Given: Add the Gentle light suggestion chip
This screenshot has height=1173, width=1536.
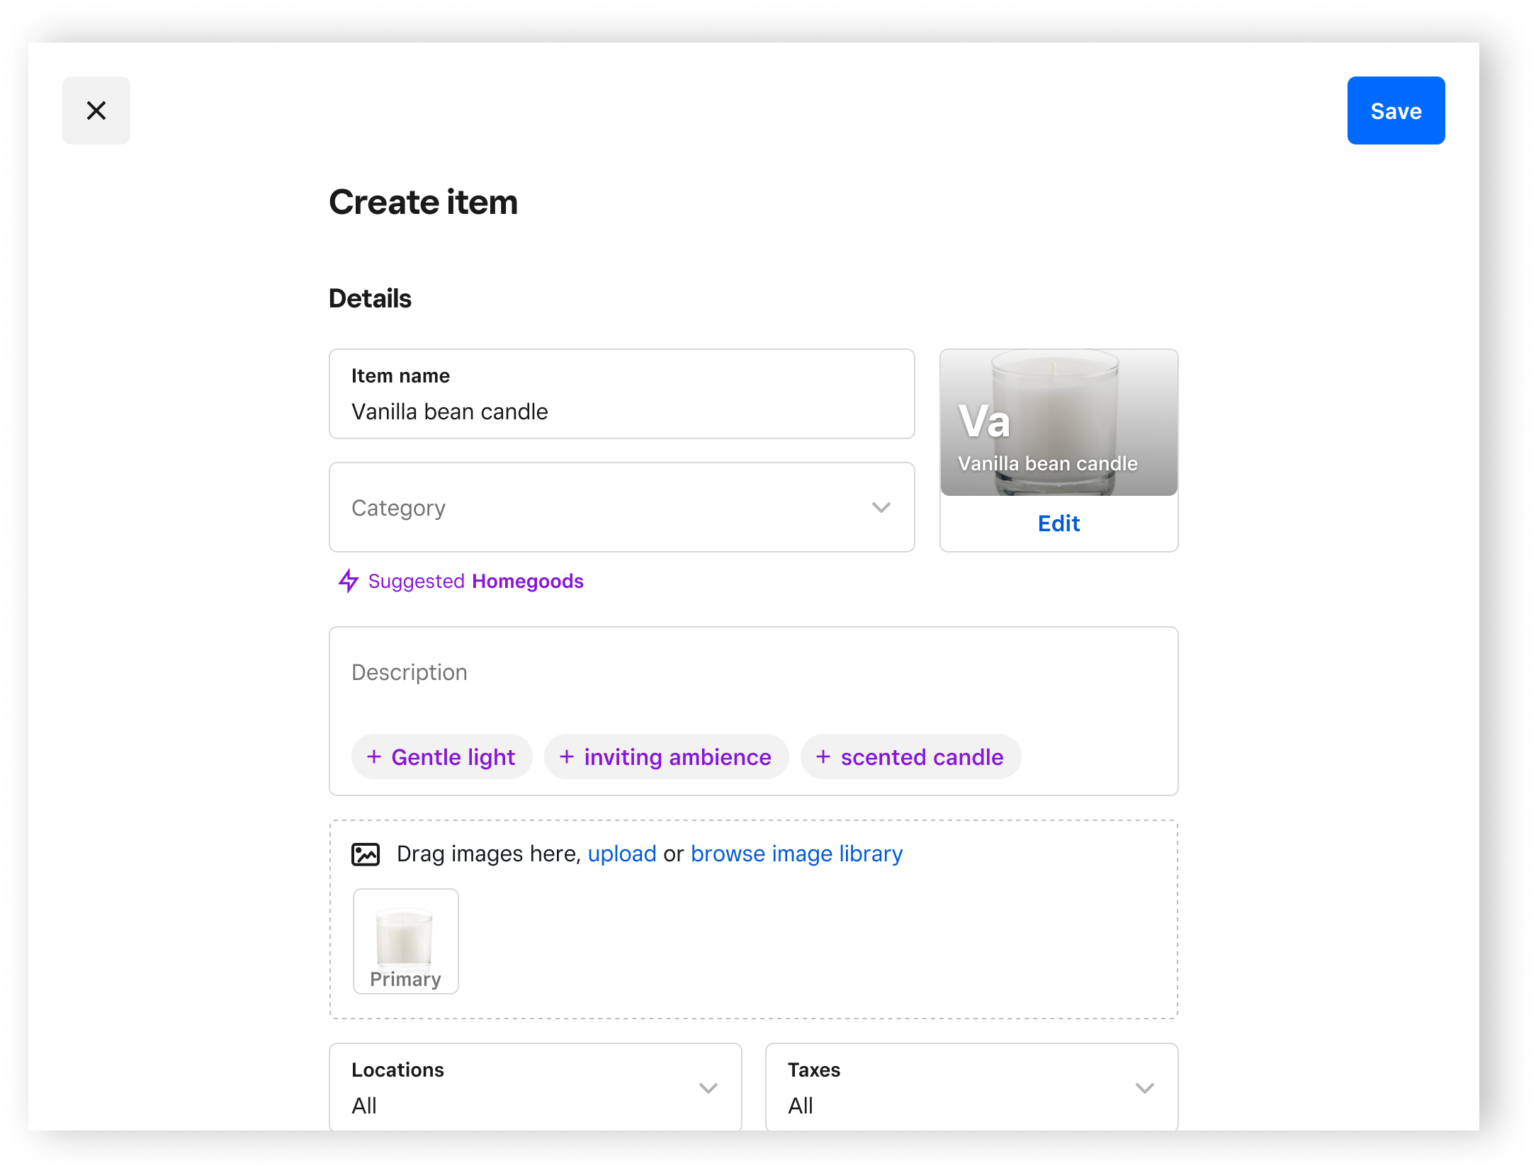Looking at the screenshot, I should pos(442,757).
